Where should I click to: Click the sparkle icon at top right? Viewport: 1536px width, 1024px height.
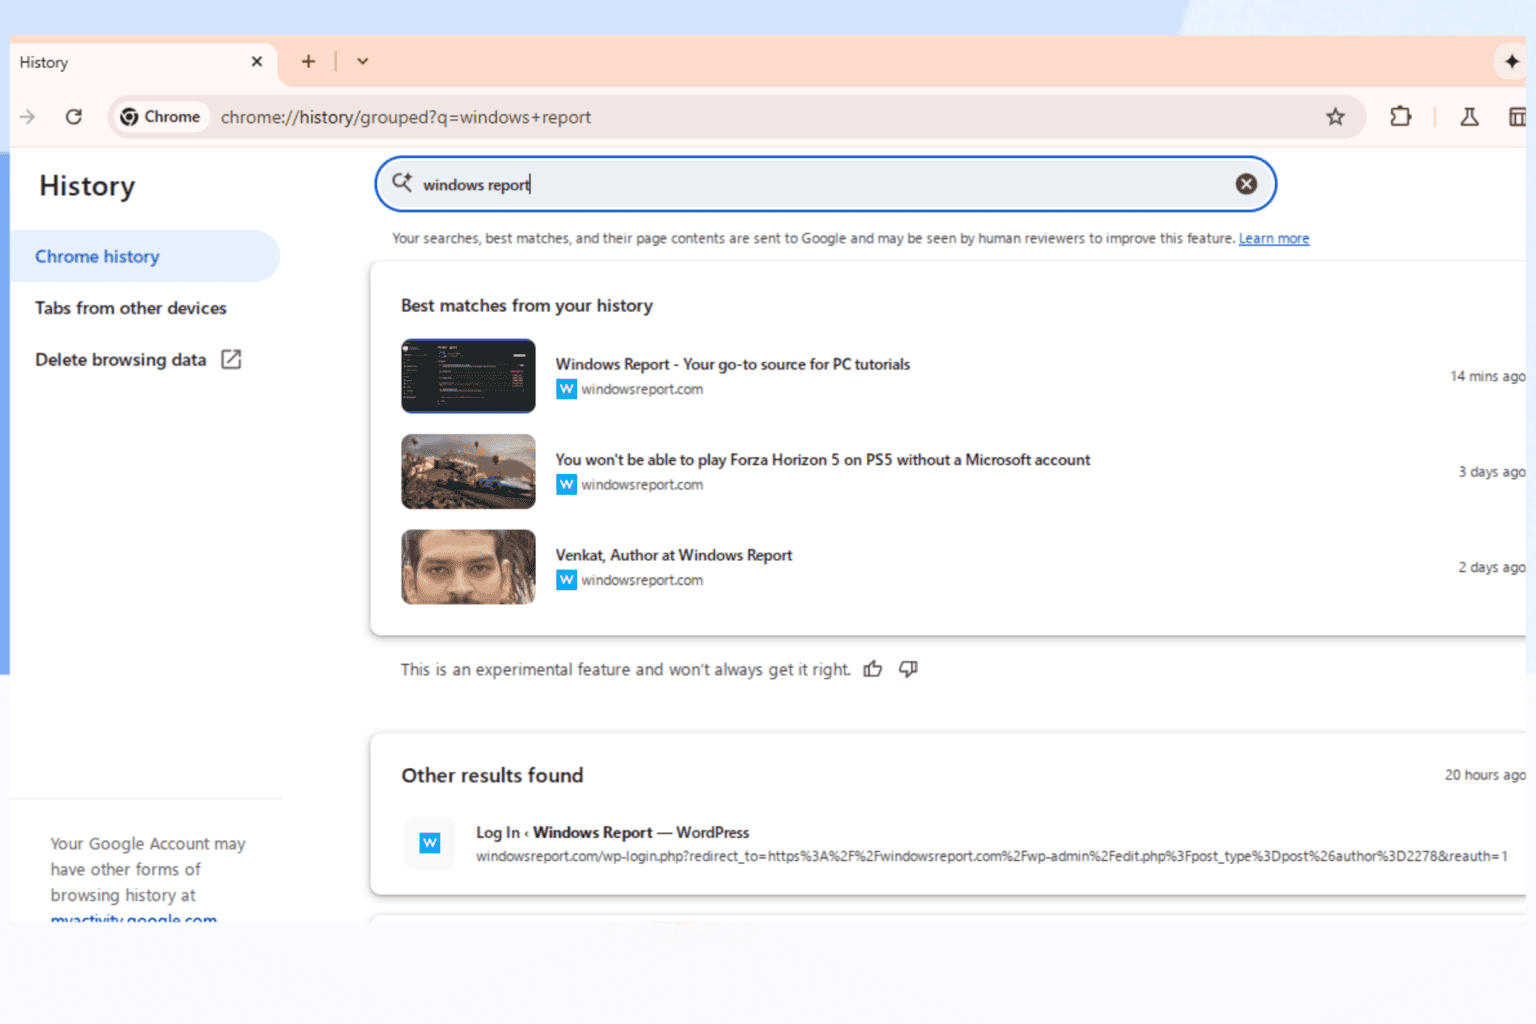(x=1511, y=62)
